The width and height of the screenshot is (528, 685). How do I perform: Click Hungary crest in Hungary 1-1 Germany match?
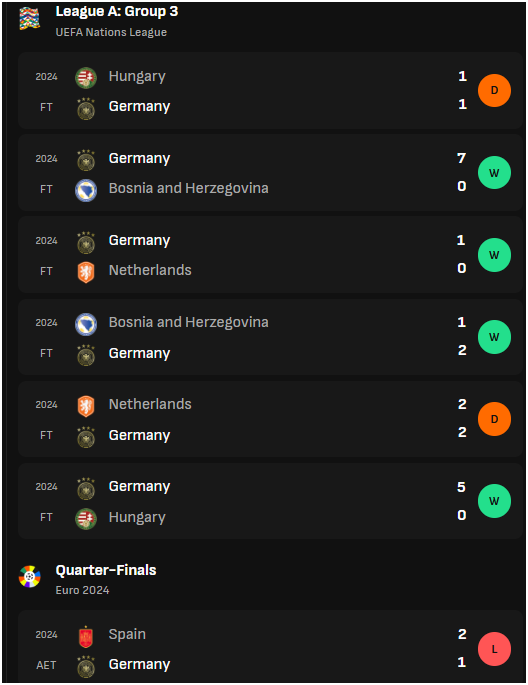(86, 78)
